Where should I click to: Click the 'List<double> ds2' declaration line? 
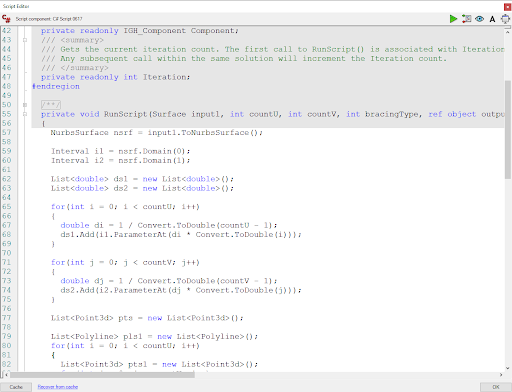pos(142,188)
